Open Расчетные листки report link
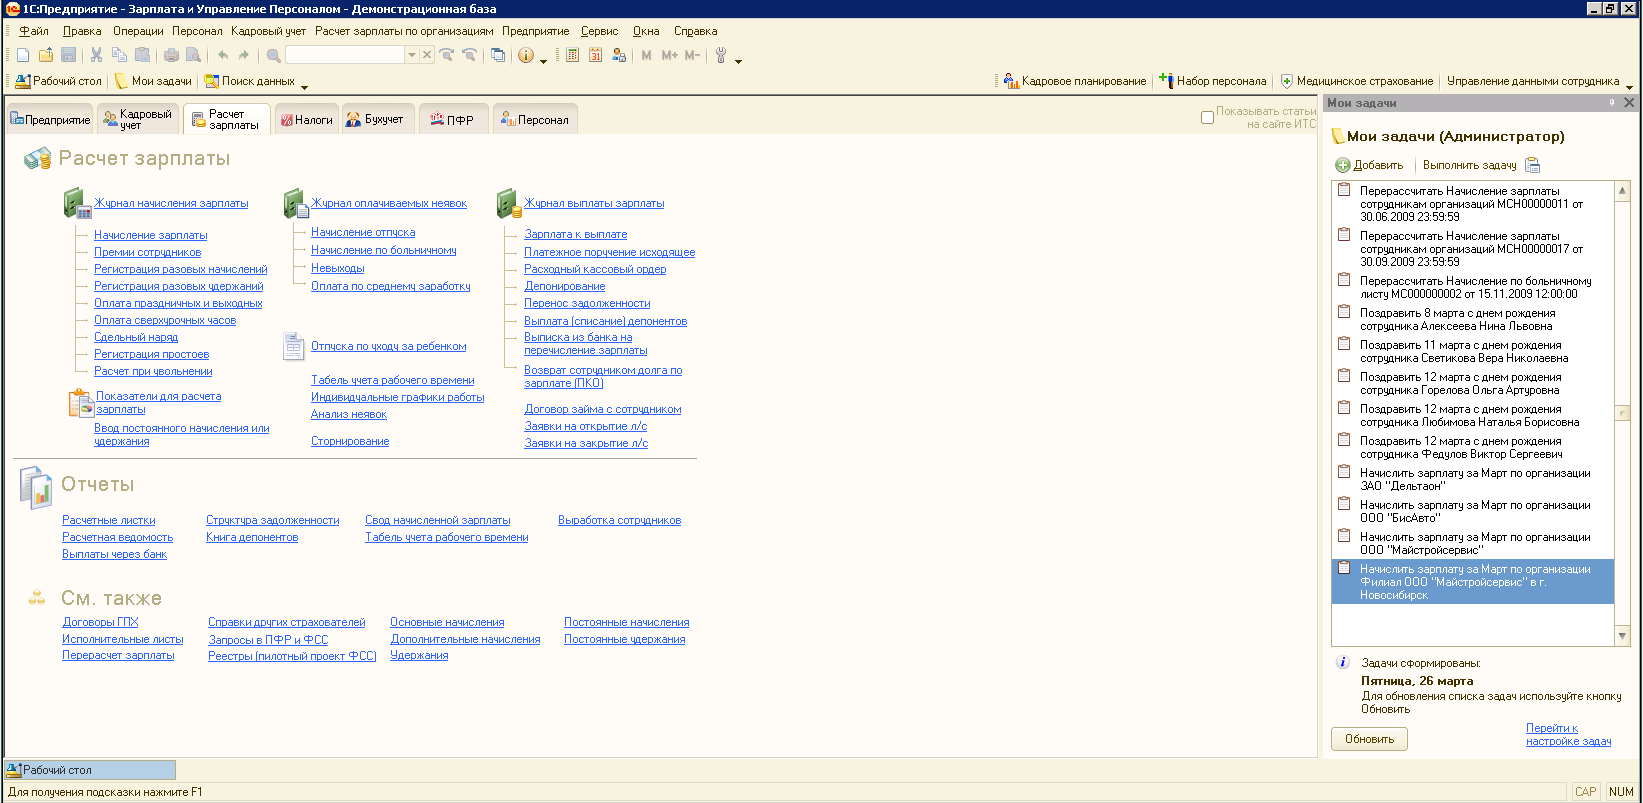Screen dimensions: 1643x803 tap(109, 520)
